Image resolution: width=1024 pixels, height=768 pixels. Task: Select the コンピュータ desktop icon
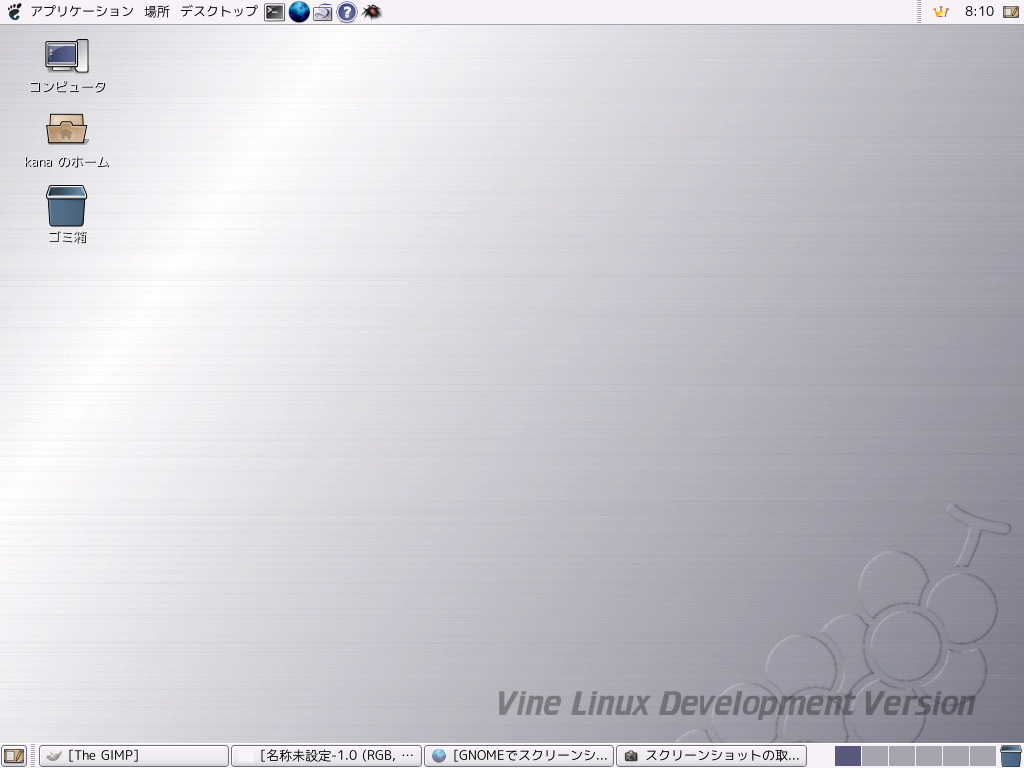[x=67, y=66]
